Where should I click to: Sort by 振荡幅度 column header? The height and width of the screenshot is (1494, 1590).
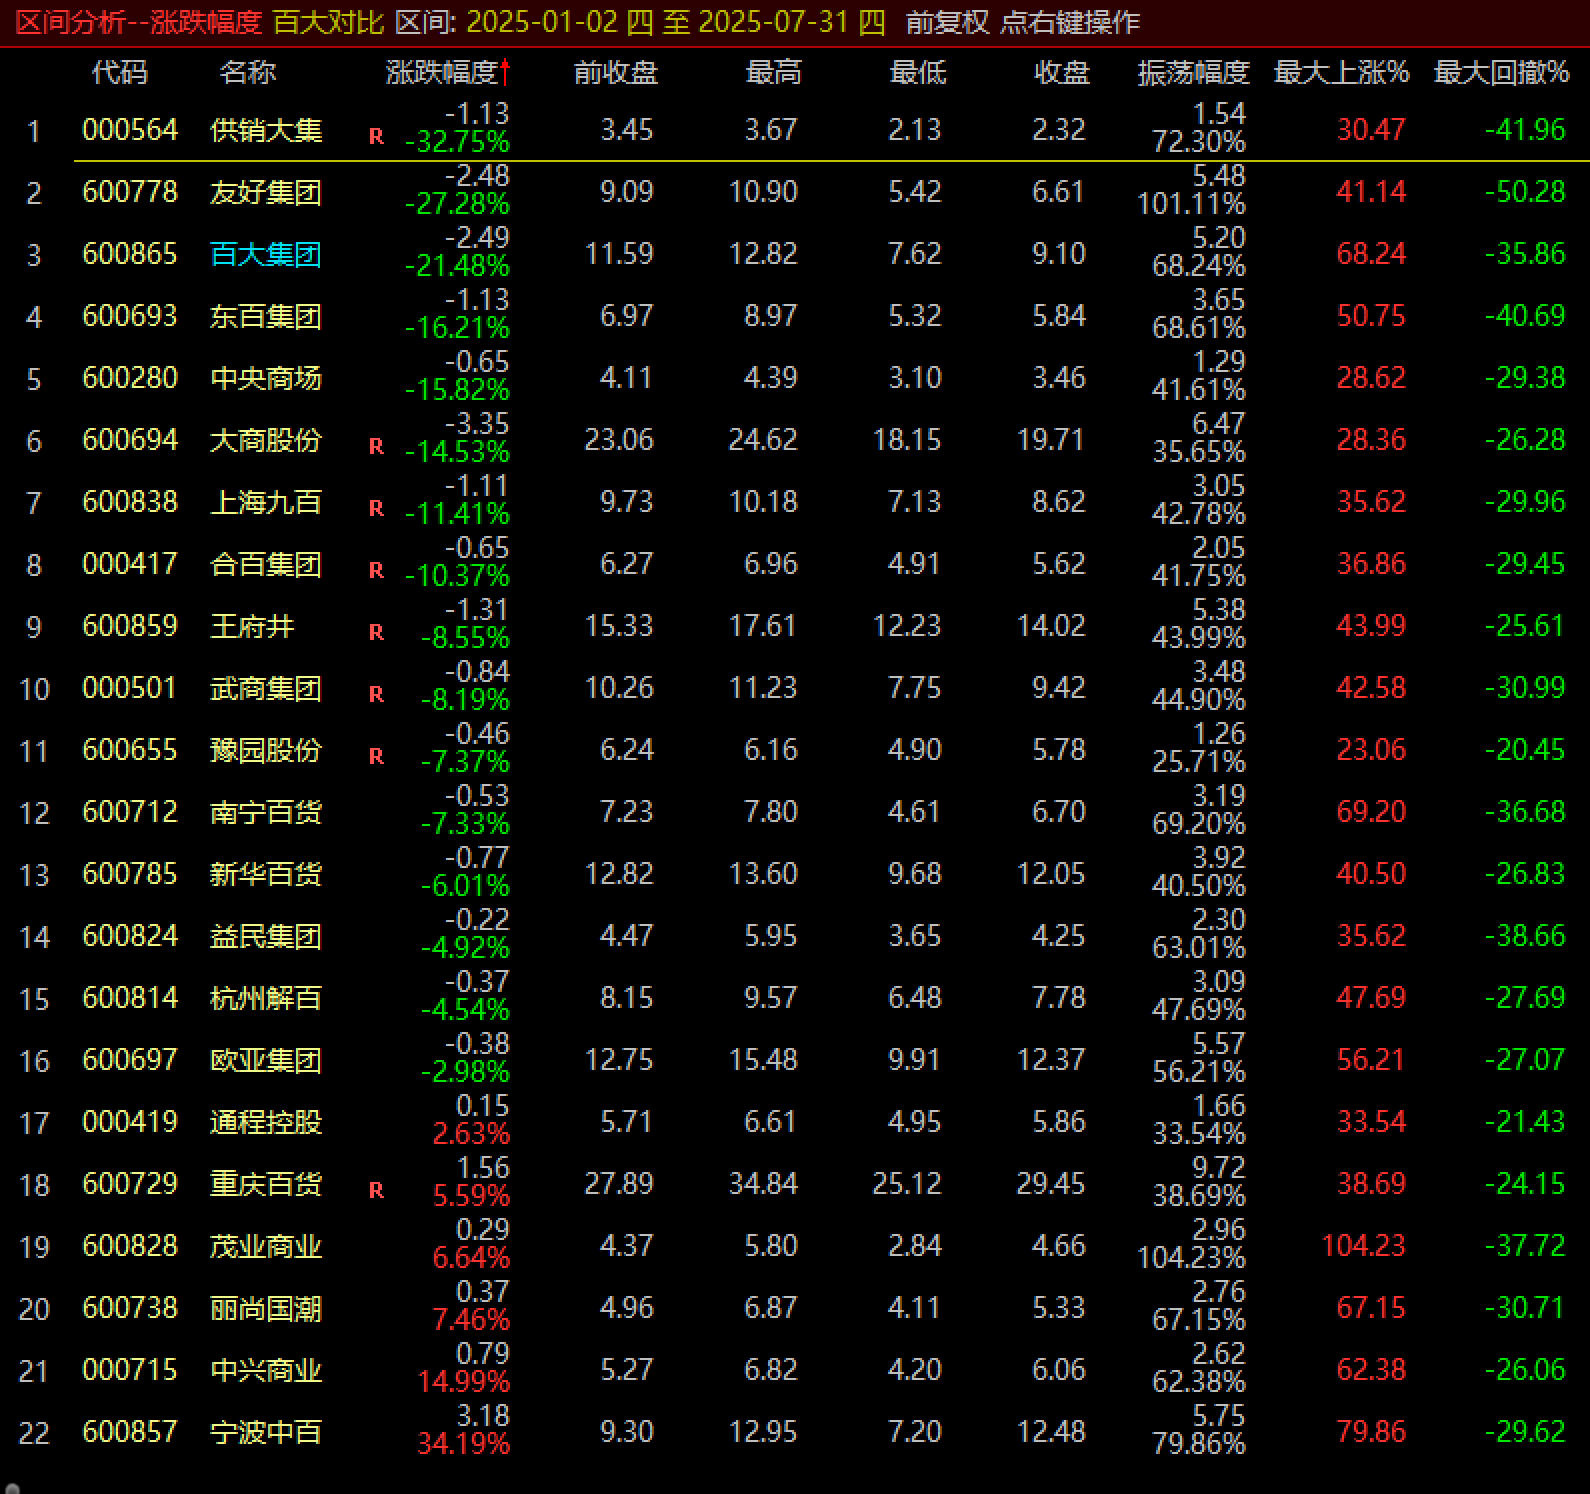click(1193, 72)
